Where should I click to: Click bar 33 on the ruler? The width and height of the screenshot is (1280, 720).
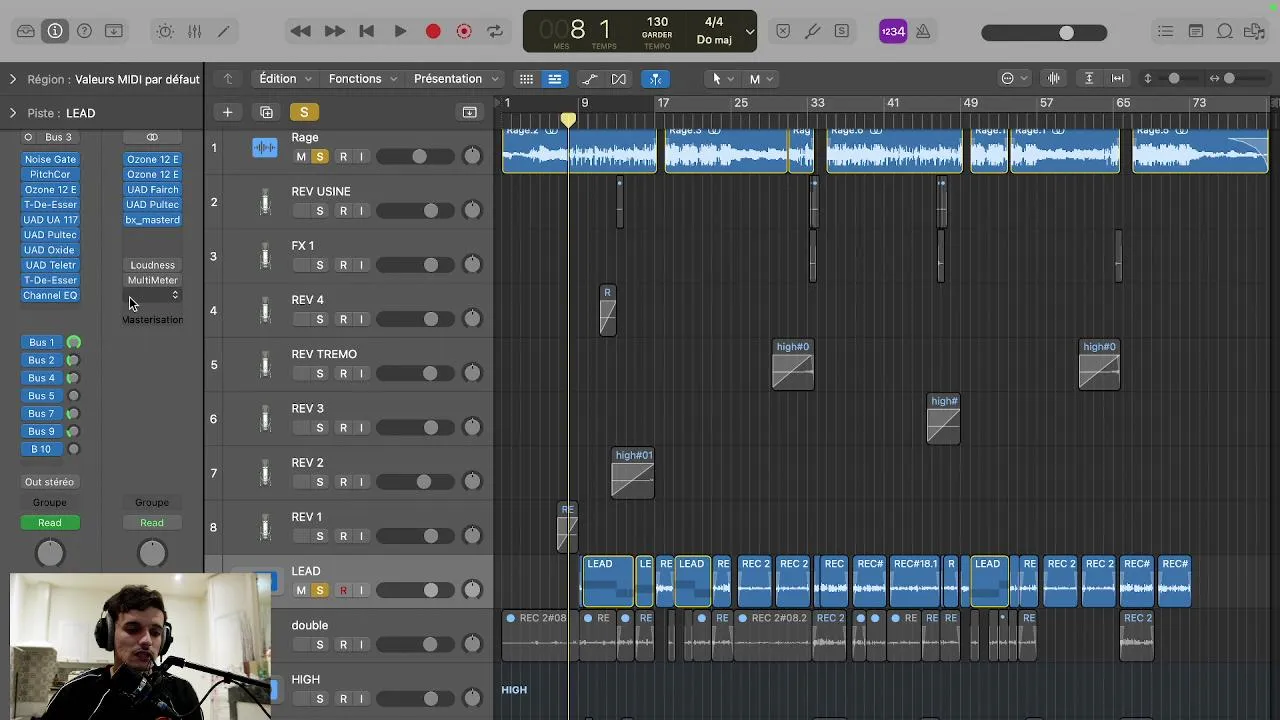(818, 103)
